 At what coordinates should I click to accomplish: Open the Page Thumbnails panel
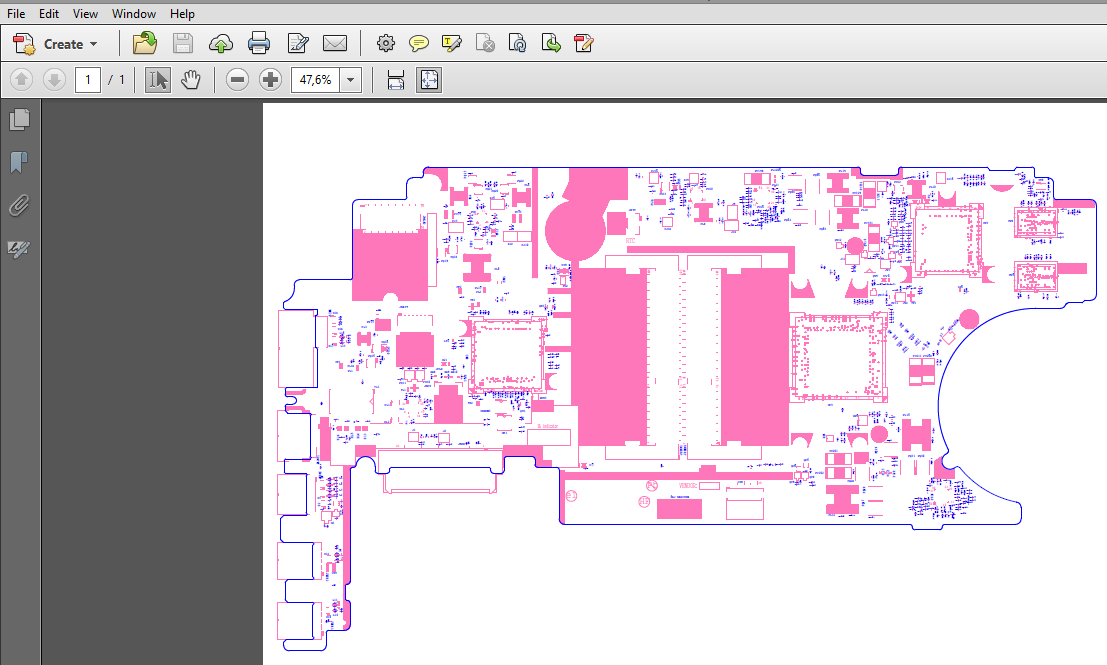coord(18,120)
